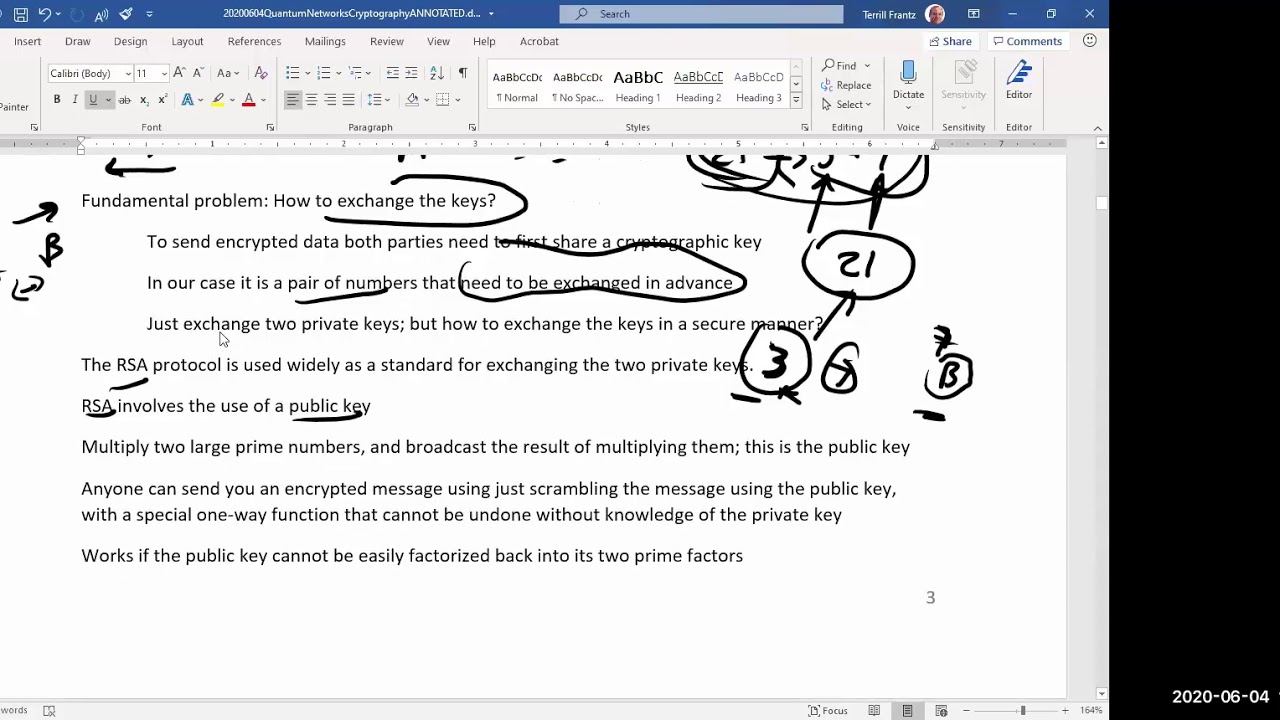
Task: Start Dictate voice input
Action: pos(908,80)
